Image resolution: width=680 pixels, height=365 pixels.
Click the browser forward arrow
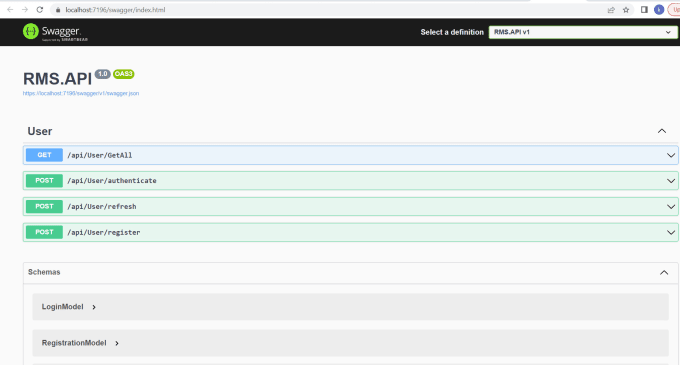[x=25, y=10]
